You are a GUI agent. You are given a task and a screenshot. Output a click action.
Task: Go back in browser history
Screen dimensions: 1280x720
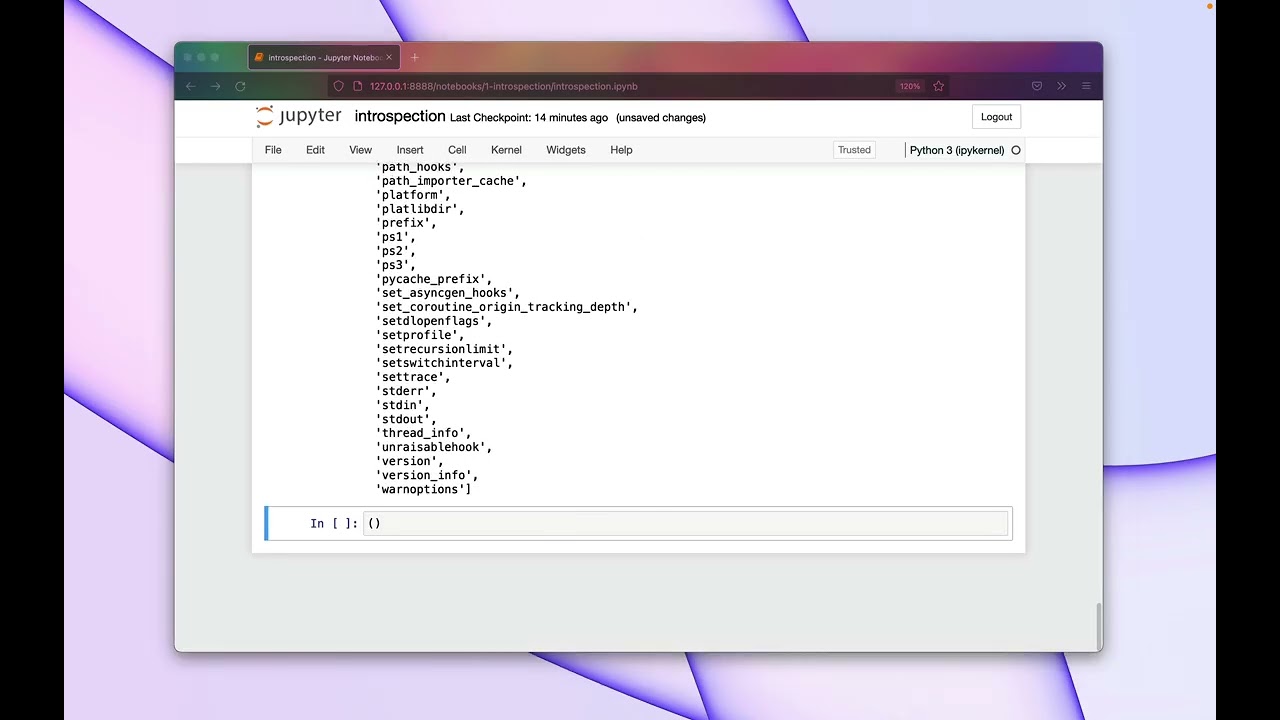[x=191, y=86]
